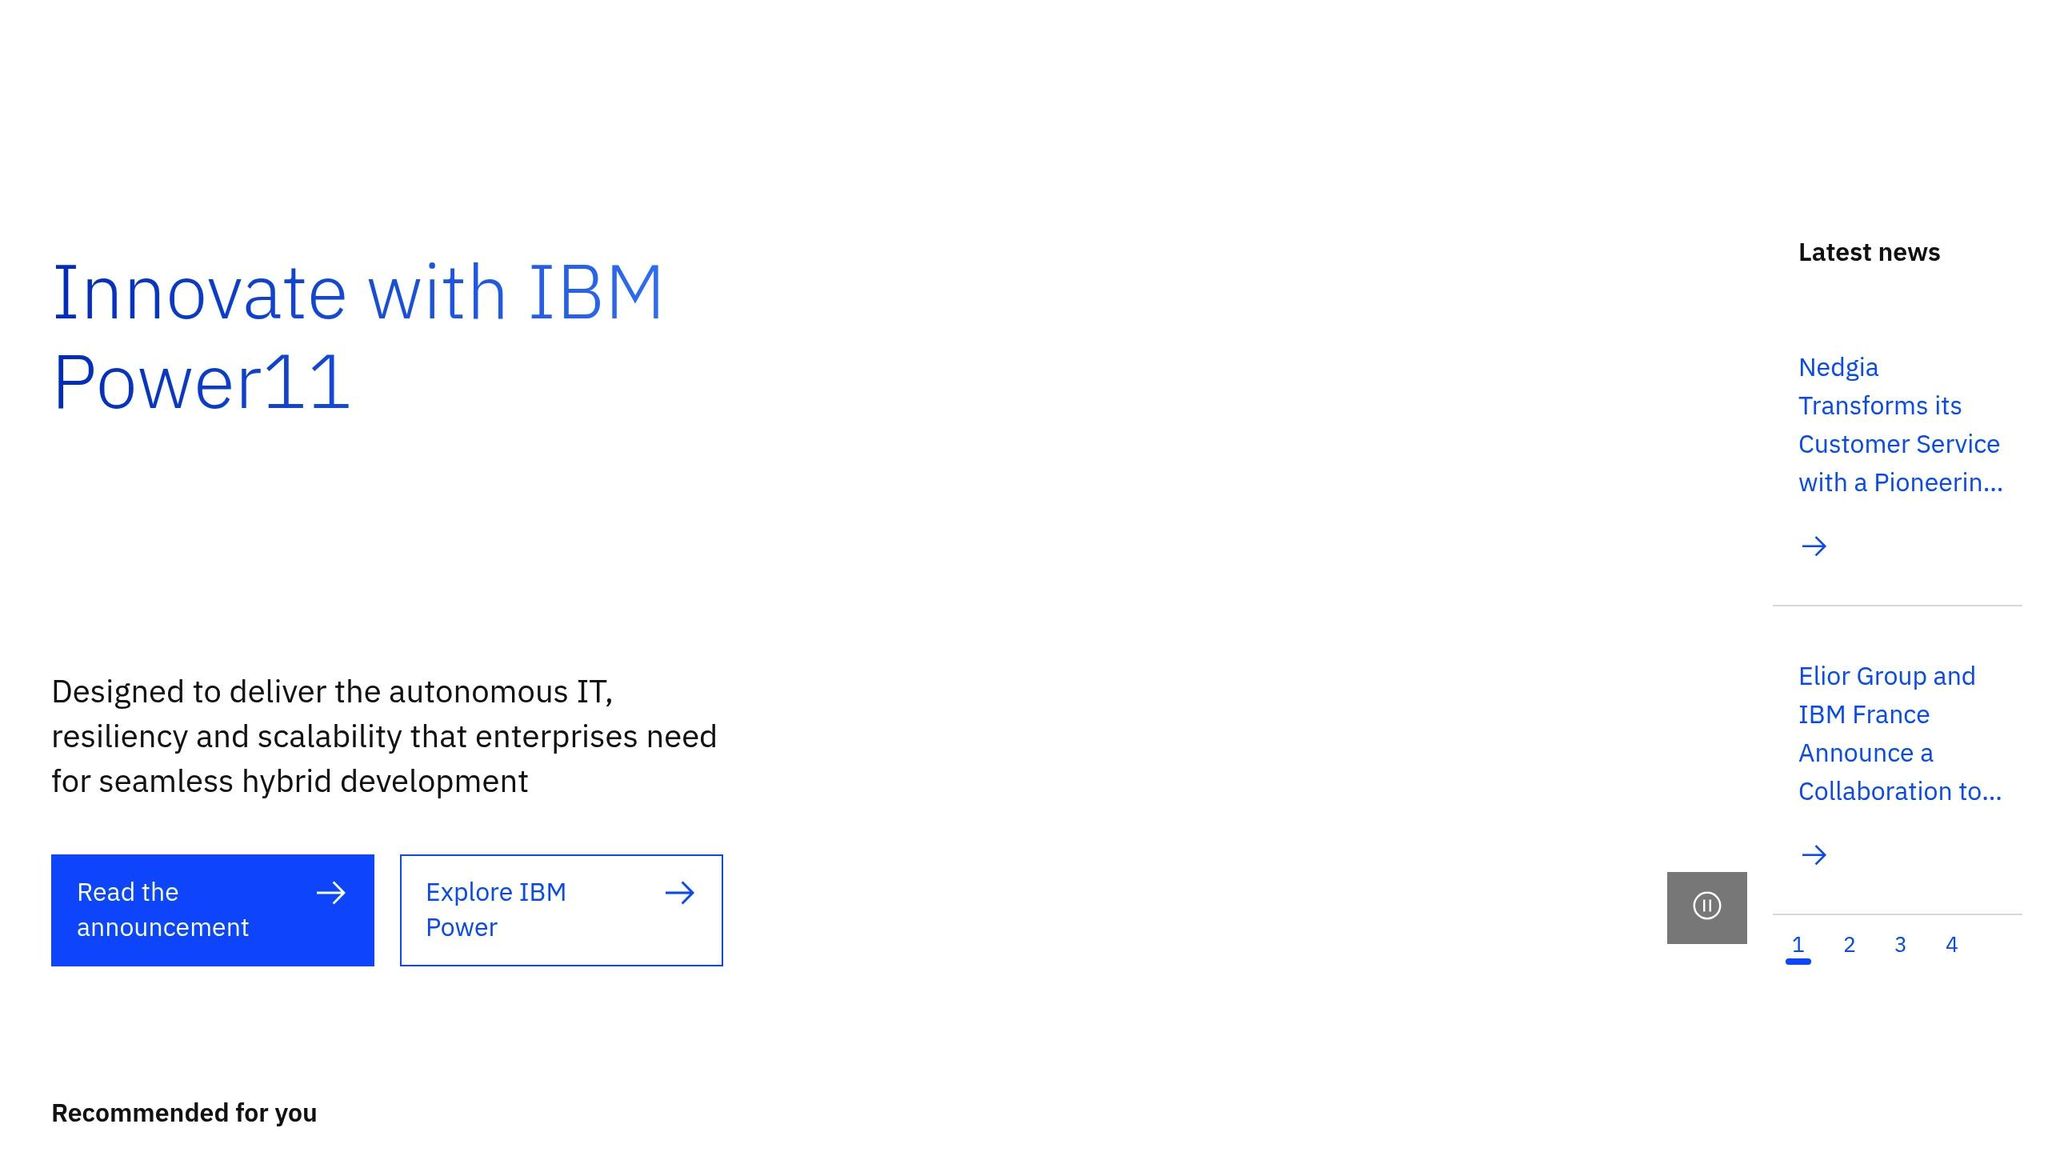2048x1152 pixels.
Task: Go to carousel page 3
Action: [x=1900, y=945]
